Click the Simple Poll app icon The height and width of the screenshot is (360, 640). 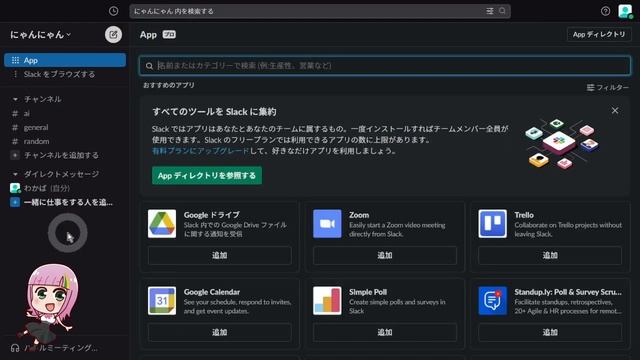coord(327,301)
